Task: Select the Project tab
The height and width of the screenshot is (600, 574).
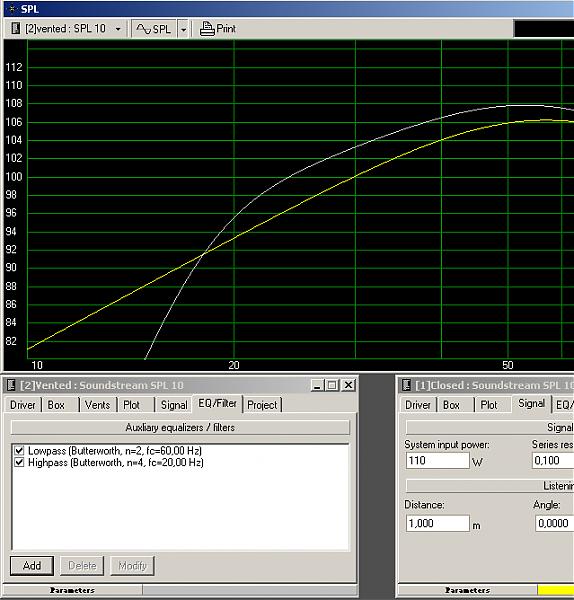Action: (x=262, y=405)
